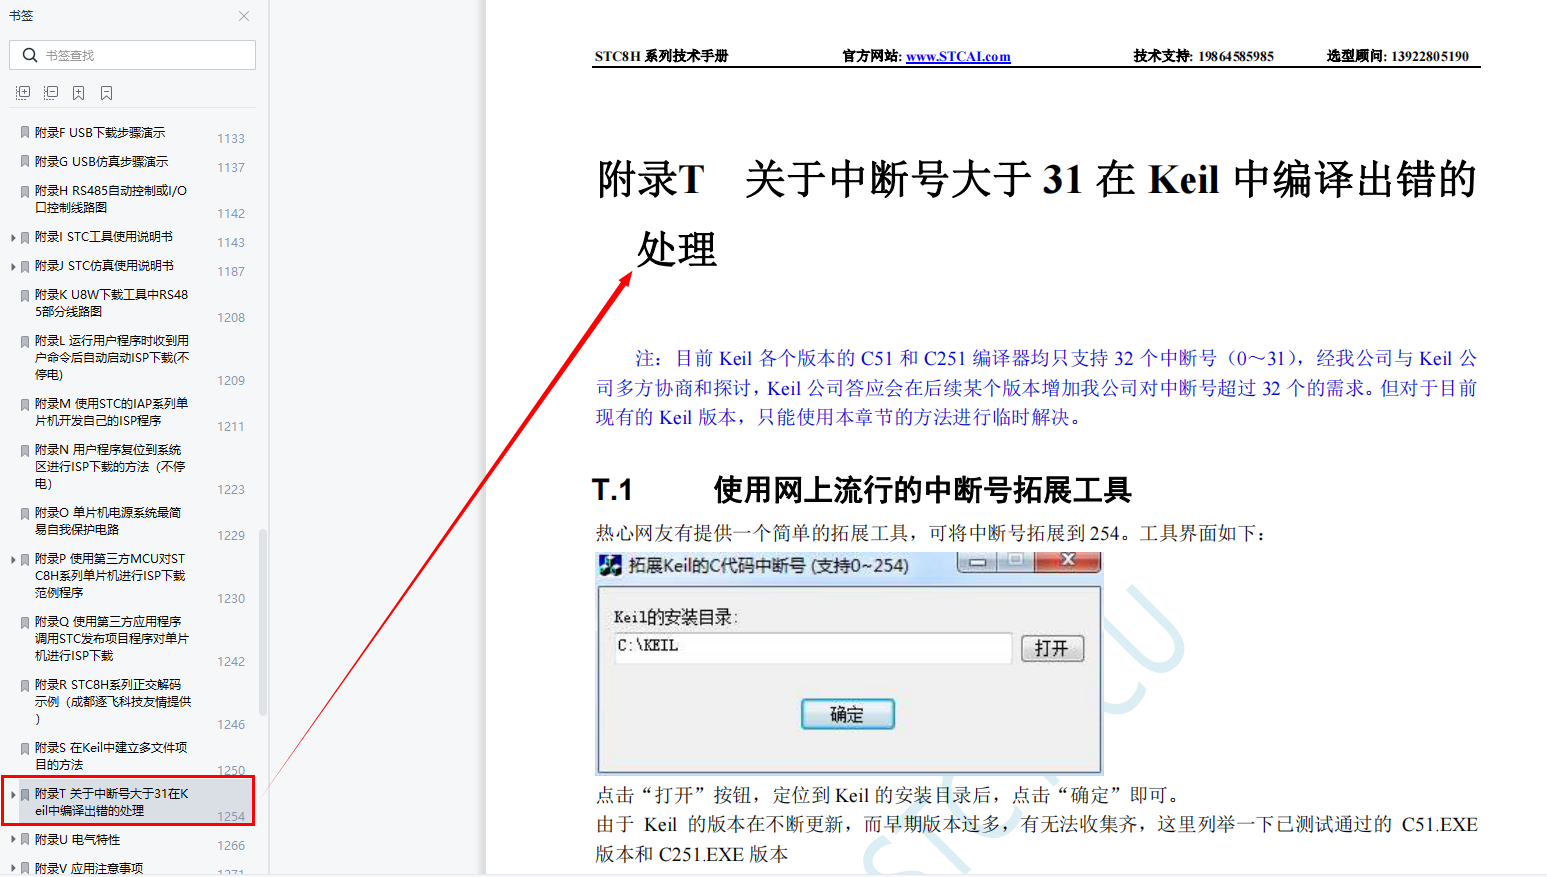Click the expand all bookmarks icon

click(x=23, y=93)
